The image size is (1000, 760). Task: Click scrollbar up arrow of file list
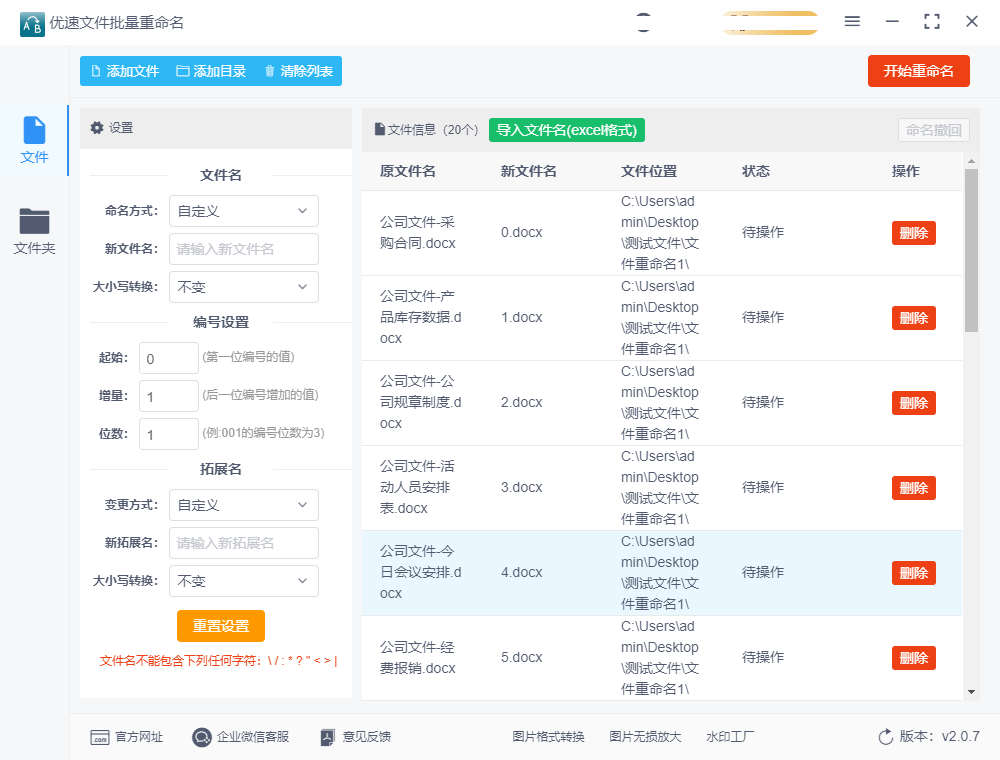(971, 161)
